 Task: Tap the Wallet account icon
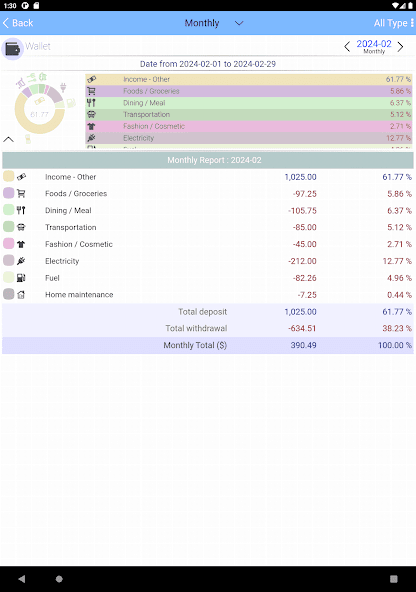point(12,49)
